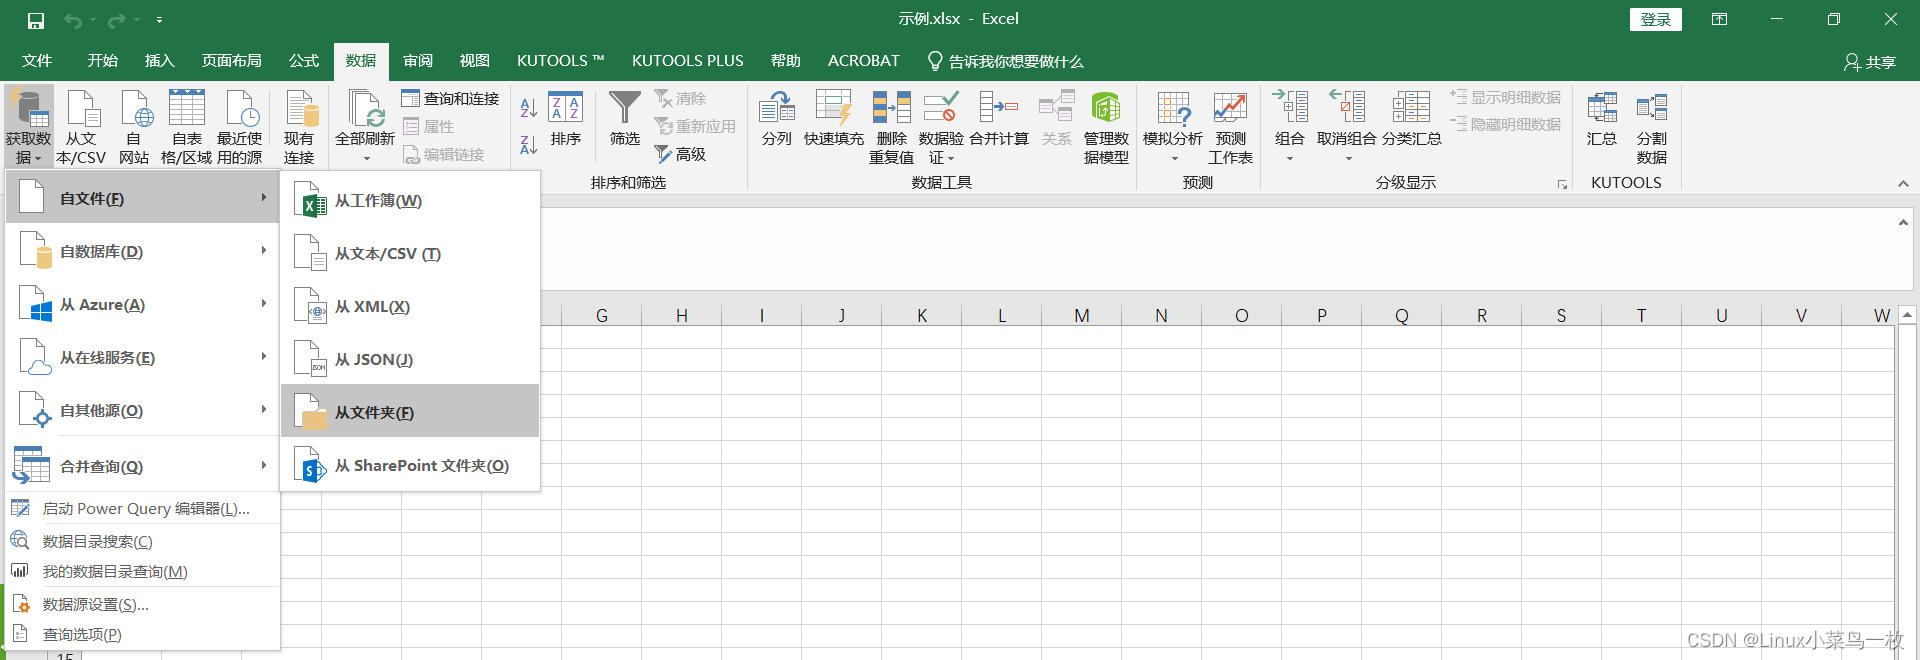Open Data Source Settings (数据源设置)

click(x=143, y=604)
